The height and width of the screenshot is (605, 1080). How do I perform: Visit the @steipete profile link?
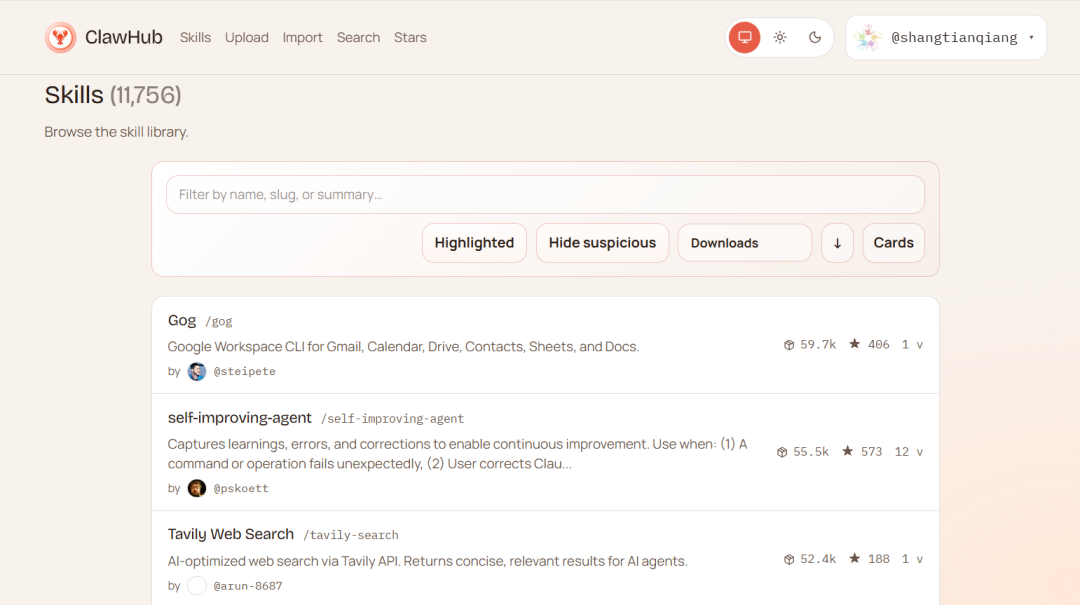tap(245, 371)
